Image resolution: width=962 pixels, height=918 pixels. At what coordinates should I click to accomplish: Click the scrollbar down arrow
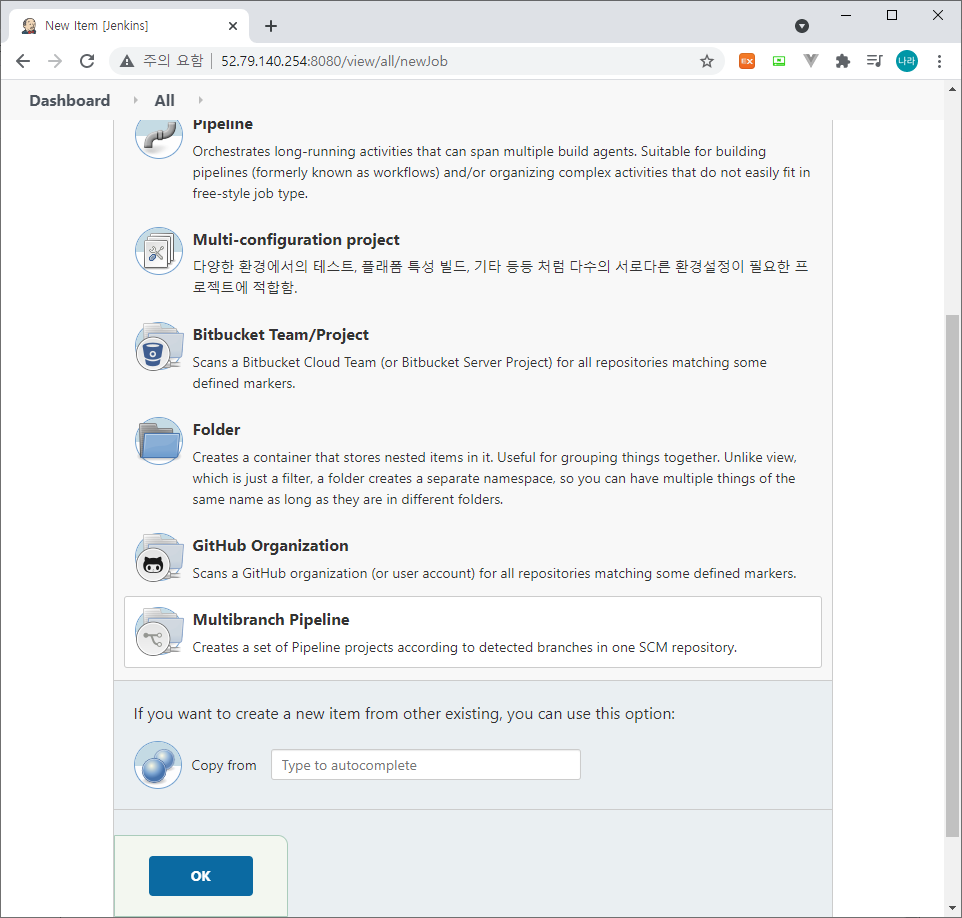pos(952,908)
